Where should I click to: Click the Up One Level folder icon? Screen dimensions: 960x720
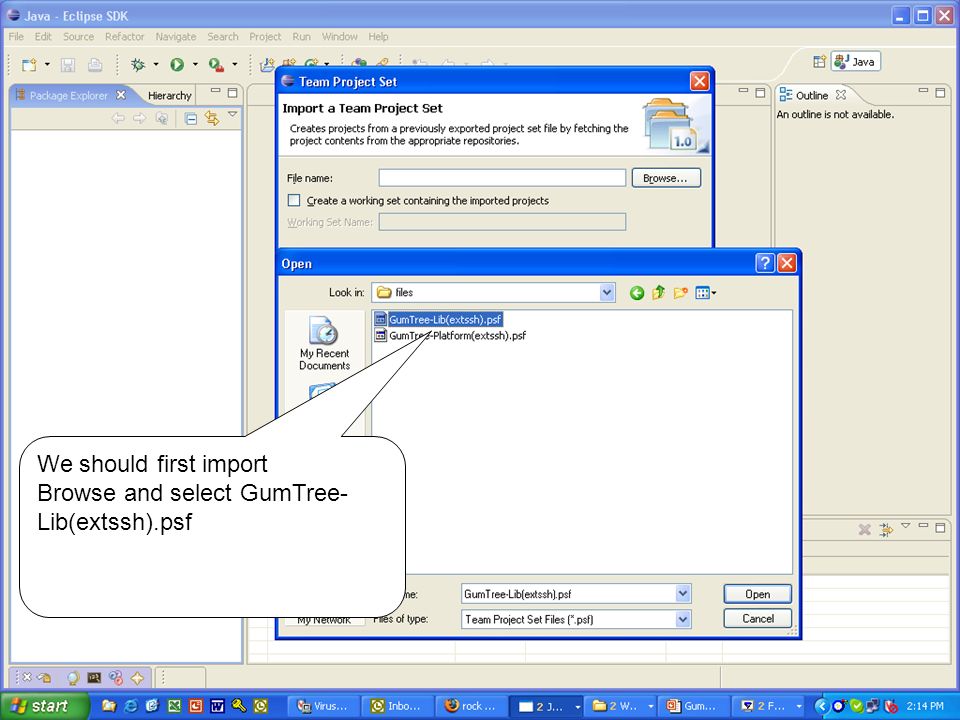pos(659,293)
